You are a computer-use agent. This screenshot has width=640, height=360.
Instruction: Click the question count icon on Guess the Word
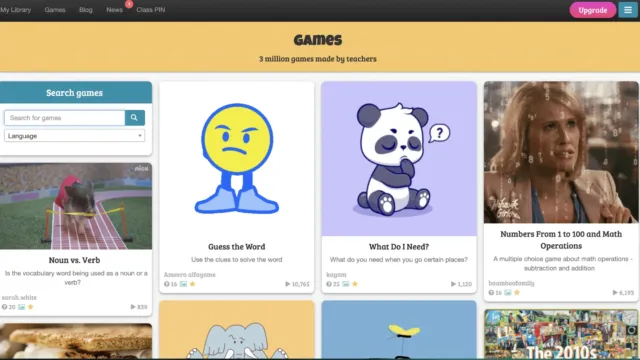(x=167, y=284)
